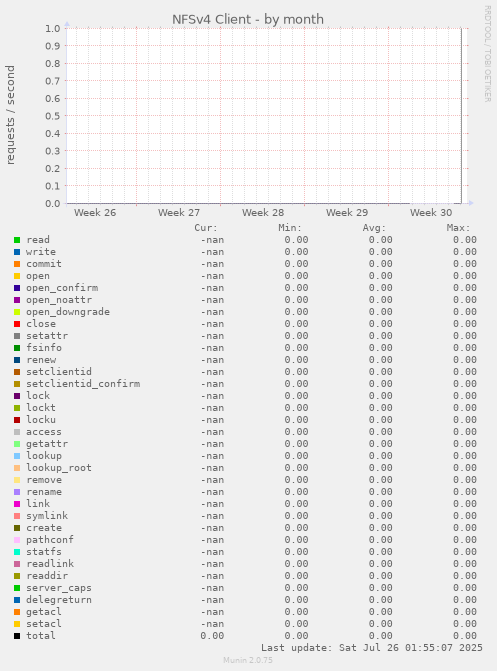Click the orange commit legend swatch

point(17,264)
